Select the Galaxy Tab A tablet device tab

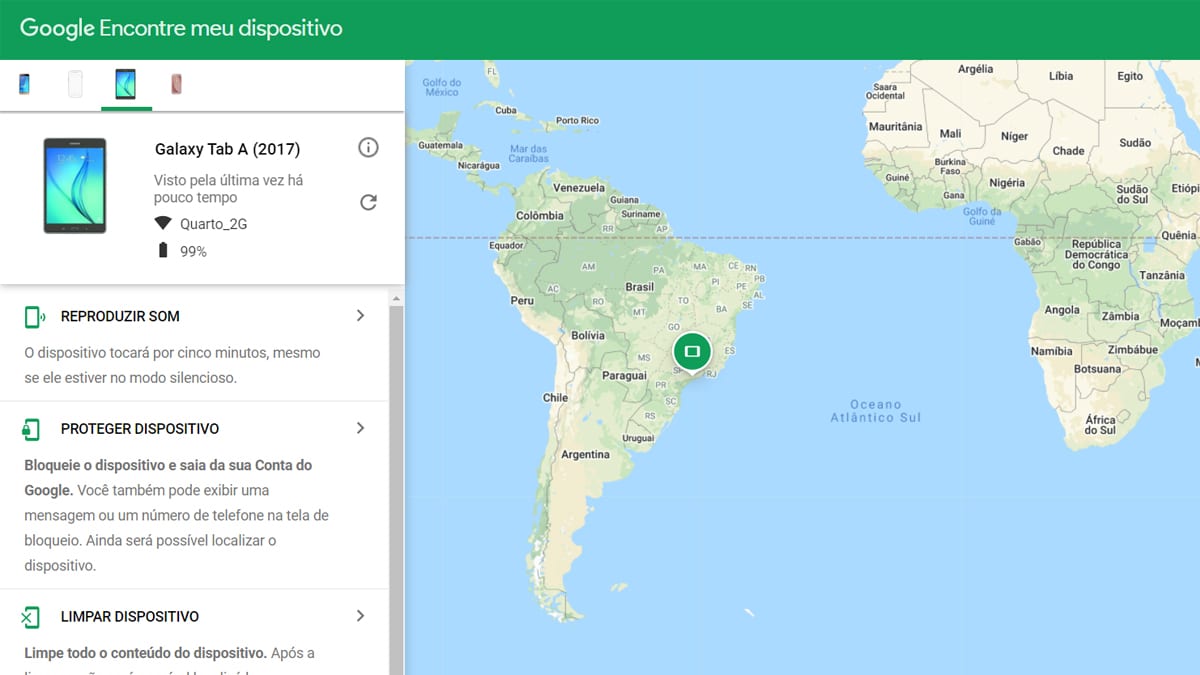126,84
